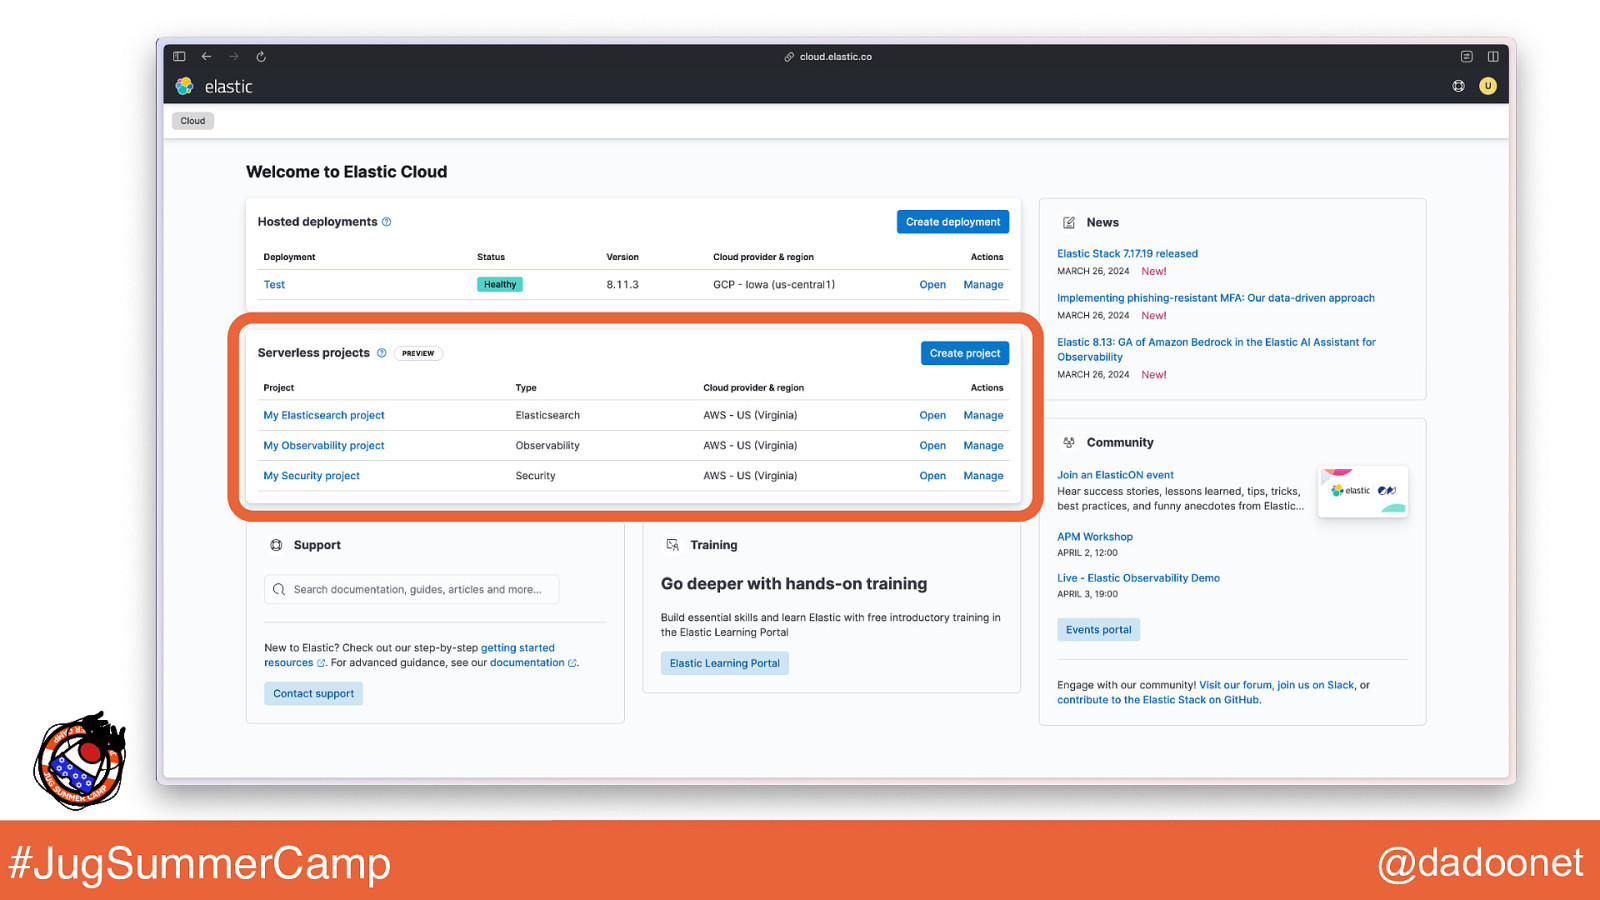Viewport: 1600px width, 900px height.
Task: Open contribute to Elastic Stack on GitHub link
Action: point(1158,700)
